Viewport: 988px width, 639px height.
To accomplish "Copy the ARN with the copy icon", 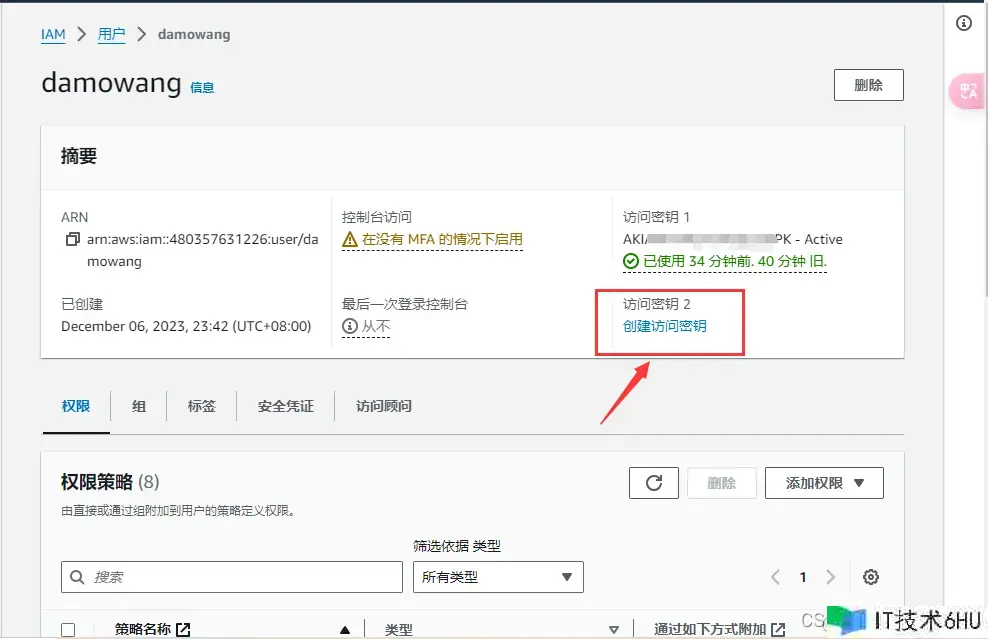I will [73, 239].
